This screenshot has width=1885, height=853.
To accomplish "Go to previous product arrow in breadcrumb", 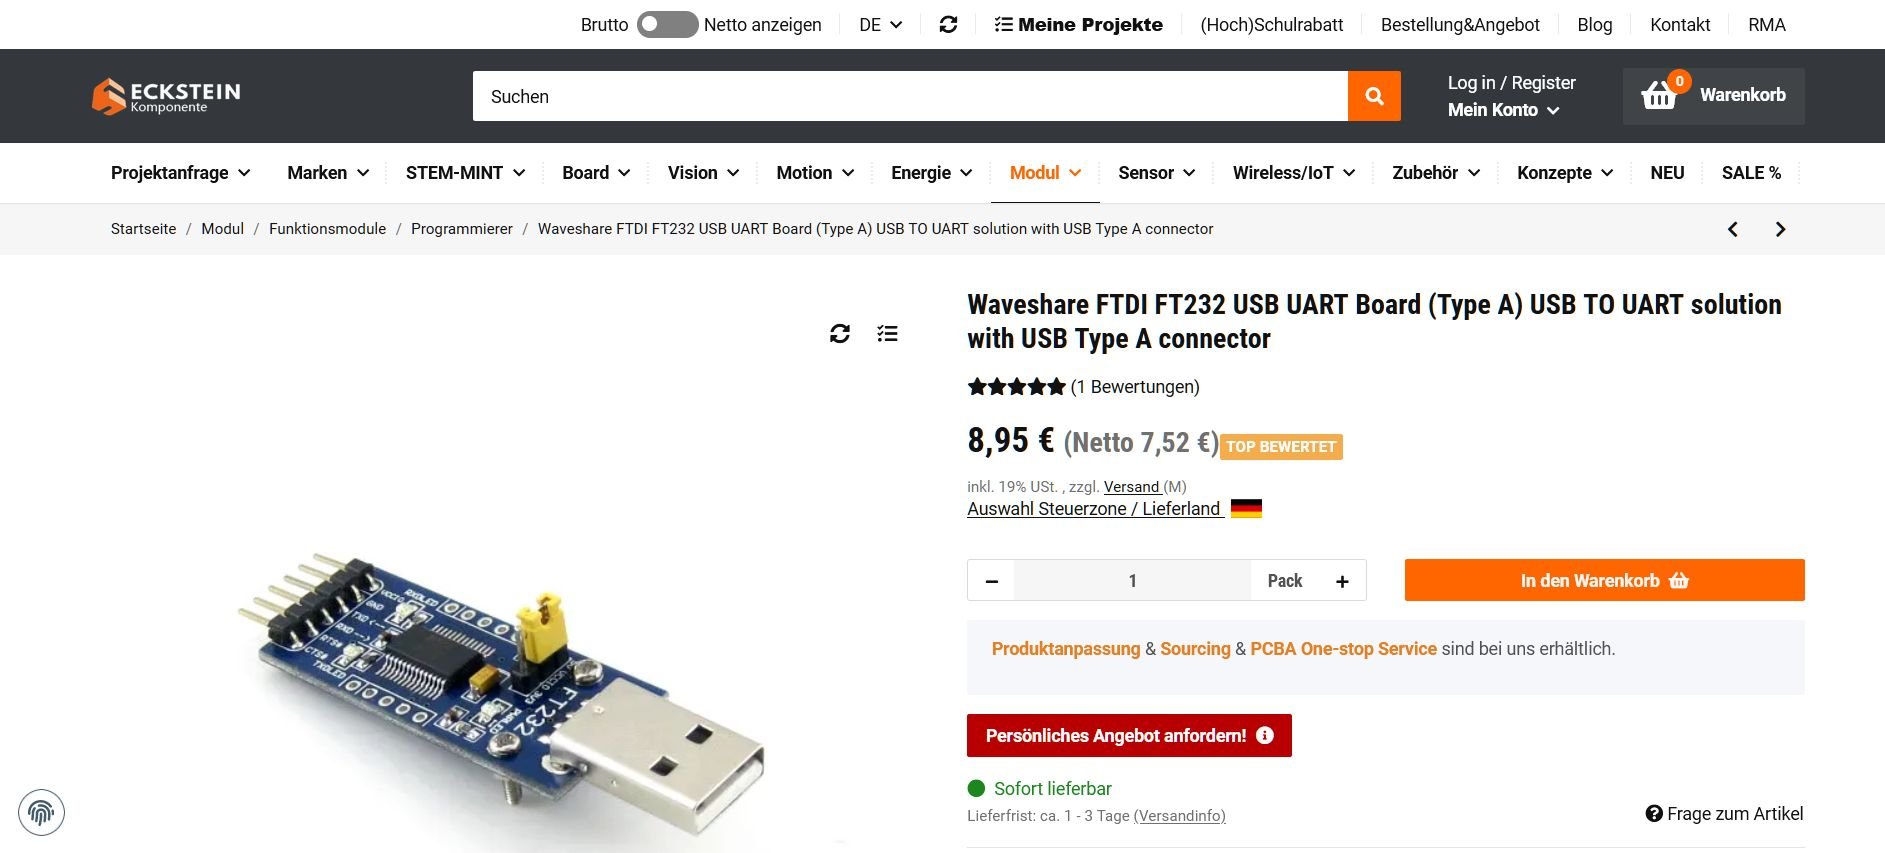I will point(1733,229).
